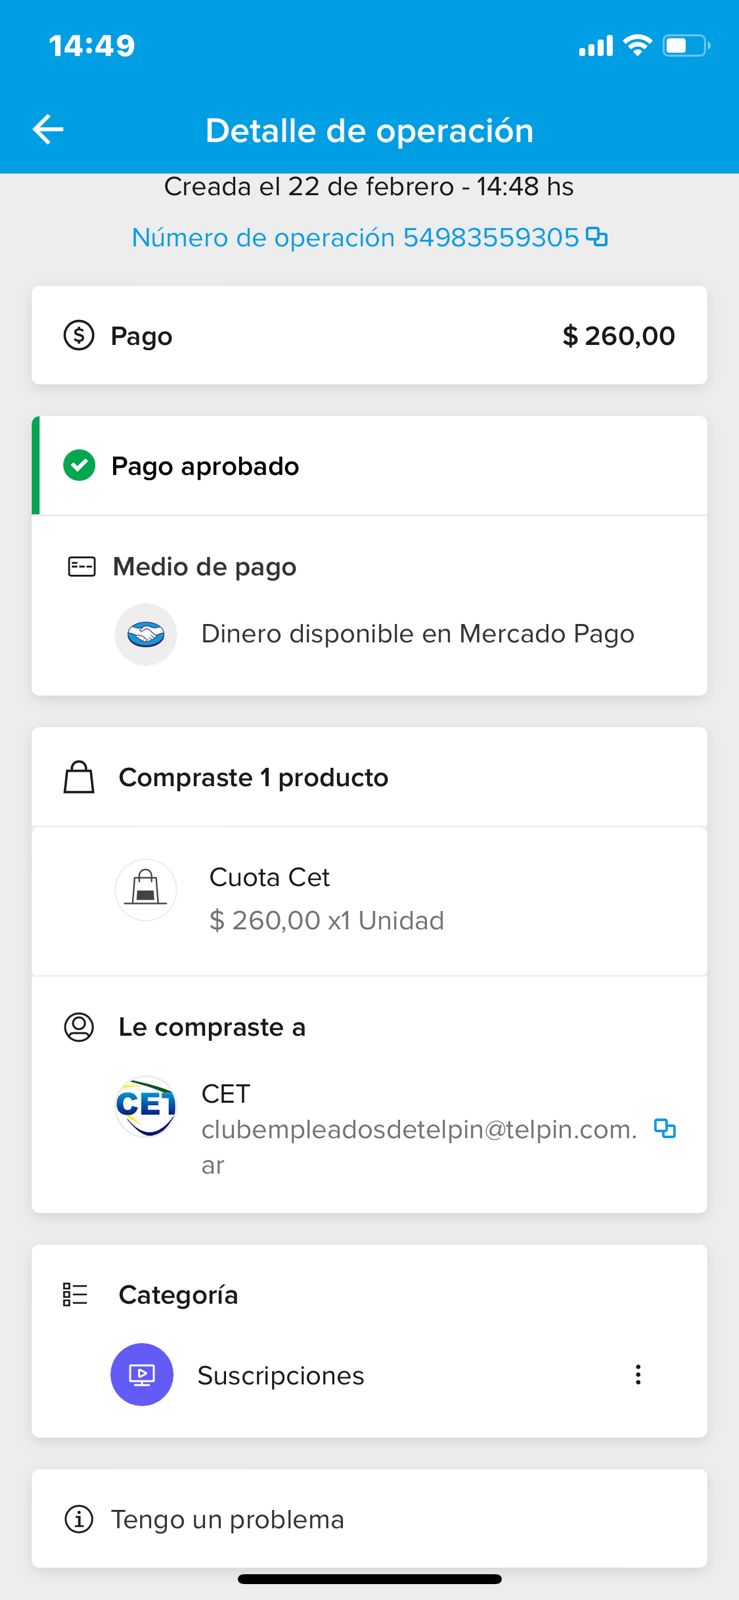Tap Dinero disponible en Mercado Pago
Viewport: 739px width, 1600px height.
click(418, 634)
